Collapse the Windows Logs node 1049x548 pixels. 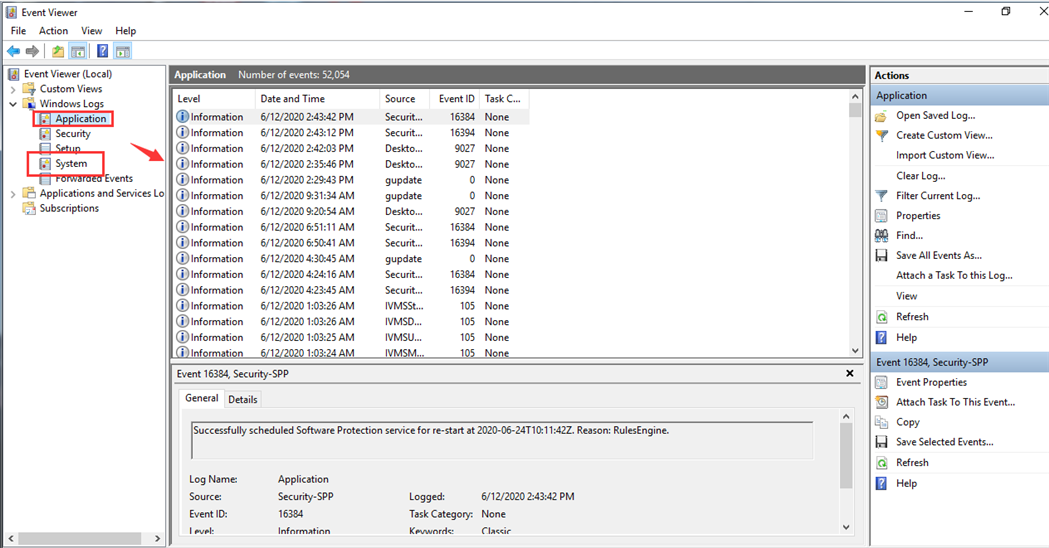pos(13,104)
